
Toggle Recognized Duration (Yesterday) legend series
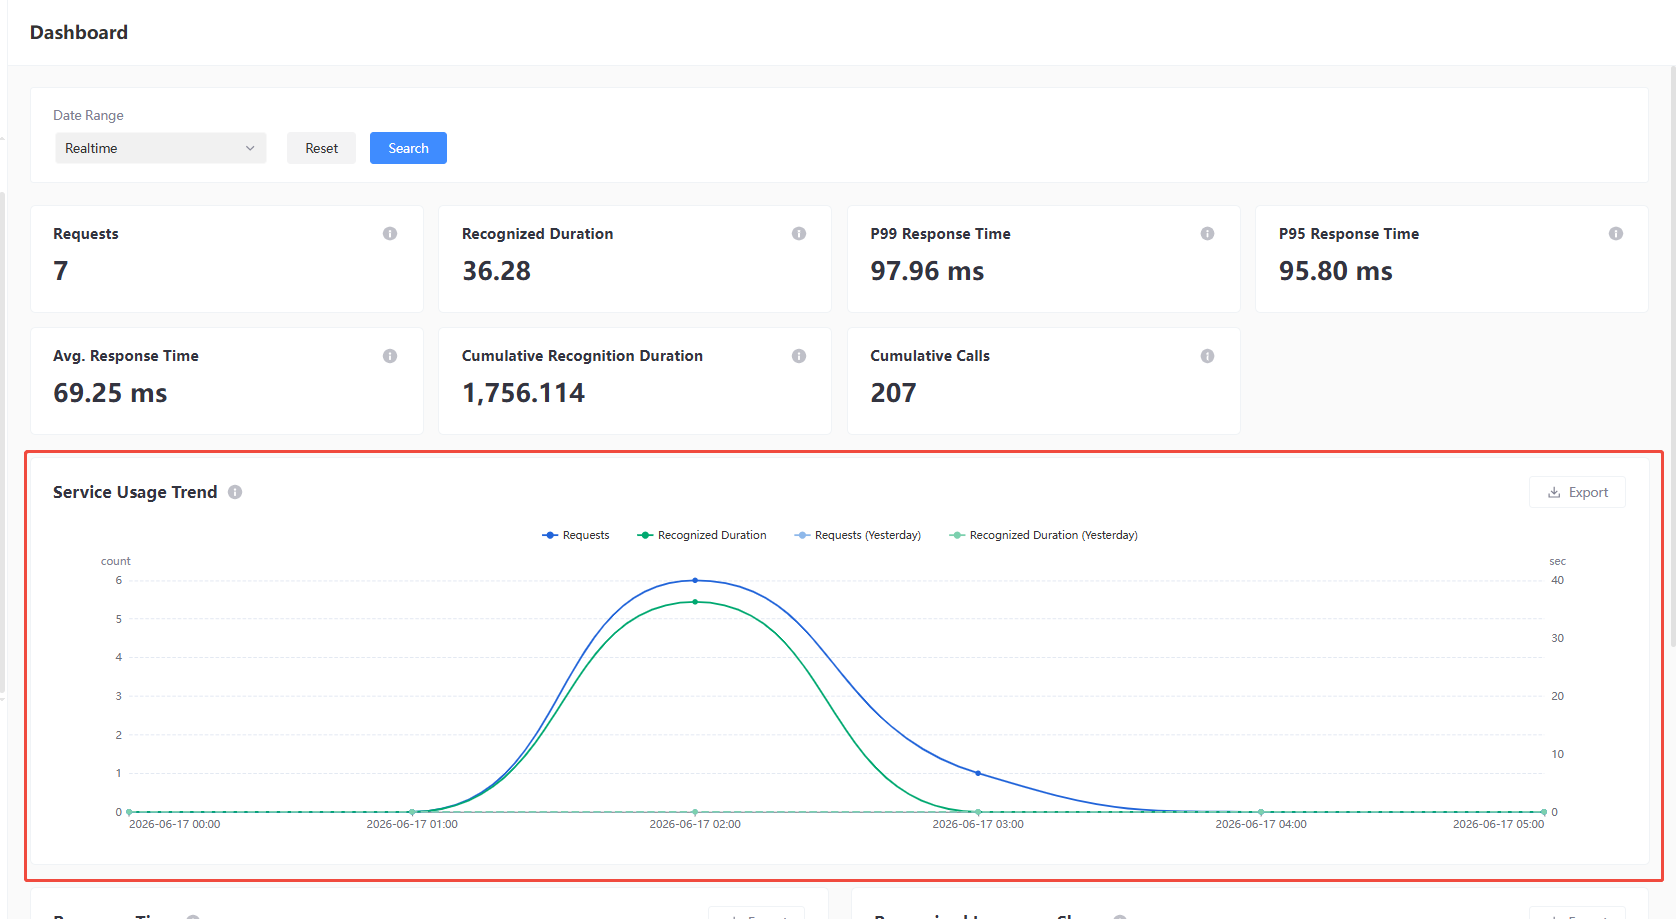(1044, 535)
